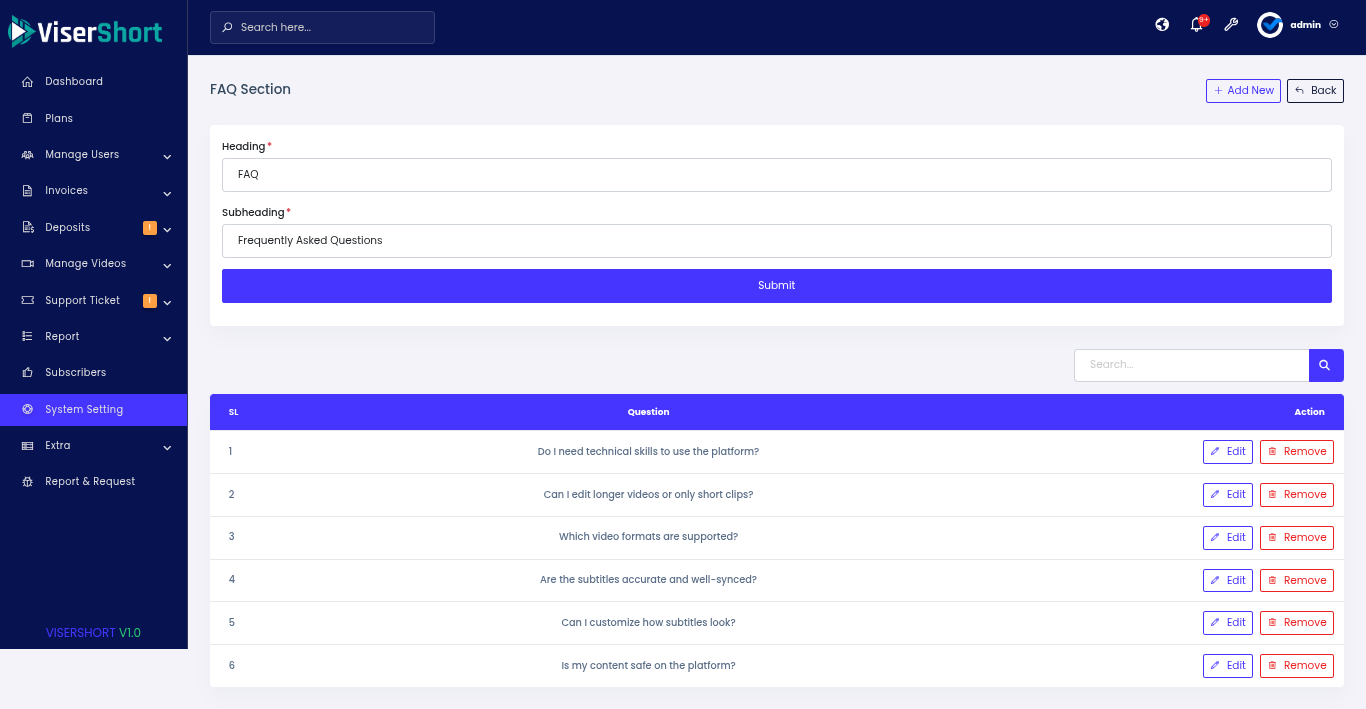
Task: Click the Add New button
Action: tap(1243, 91)
